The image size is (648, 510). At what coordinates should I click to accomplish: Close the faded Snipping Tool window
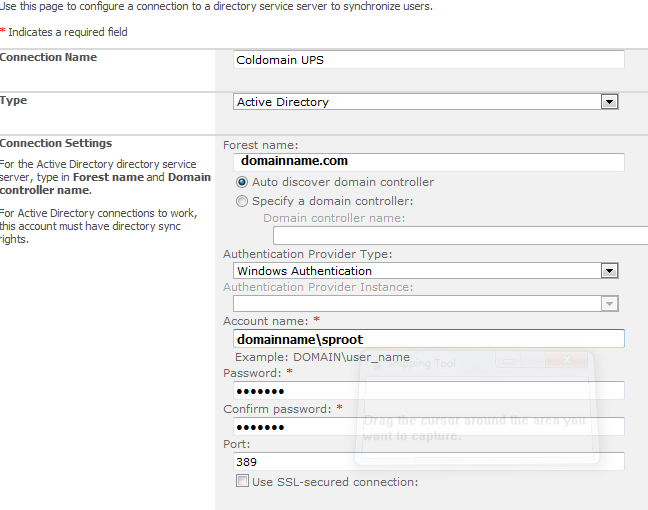click(567, 360)
